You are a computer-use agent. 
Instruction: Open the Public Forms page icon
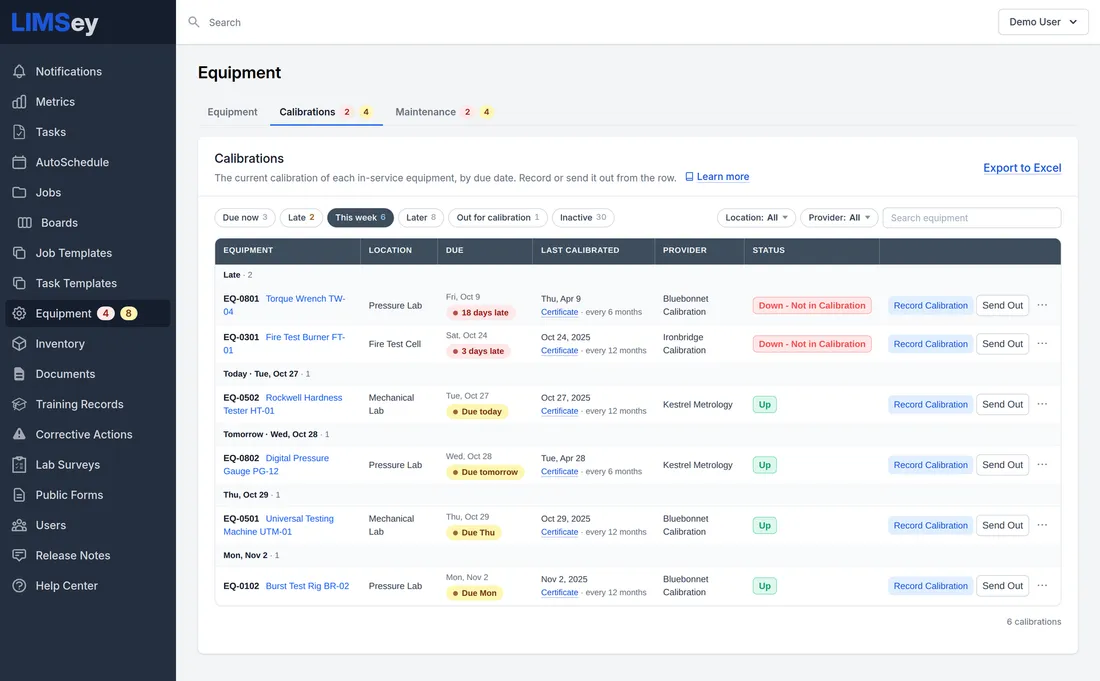(x=20, y=494)
